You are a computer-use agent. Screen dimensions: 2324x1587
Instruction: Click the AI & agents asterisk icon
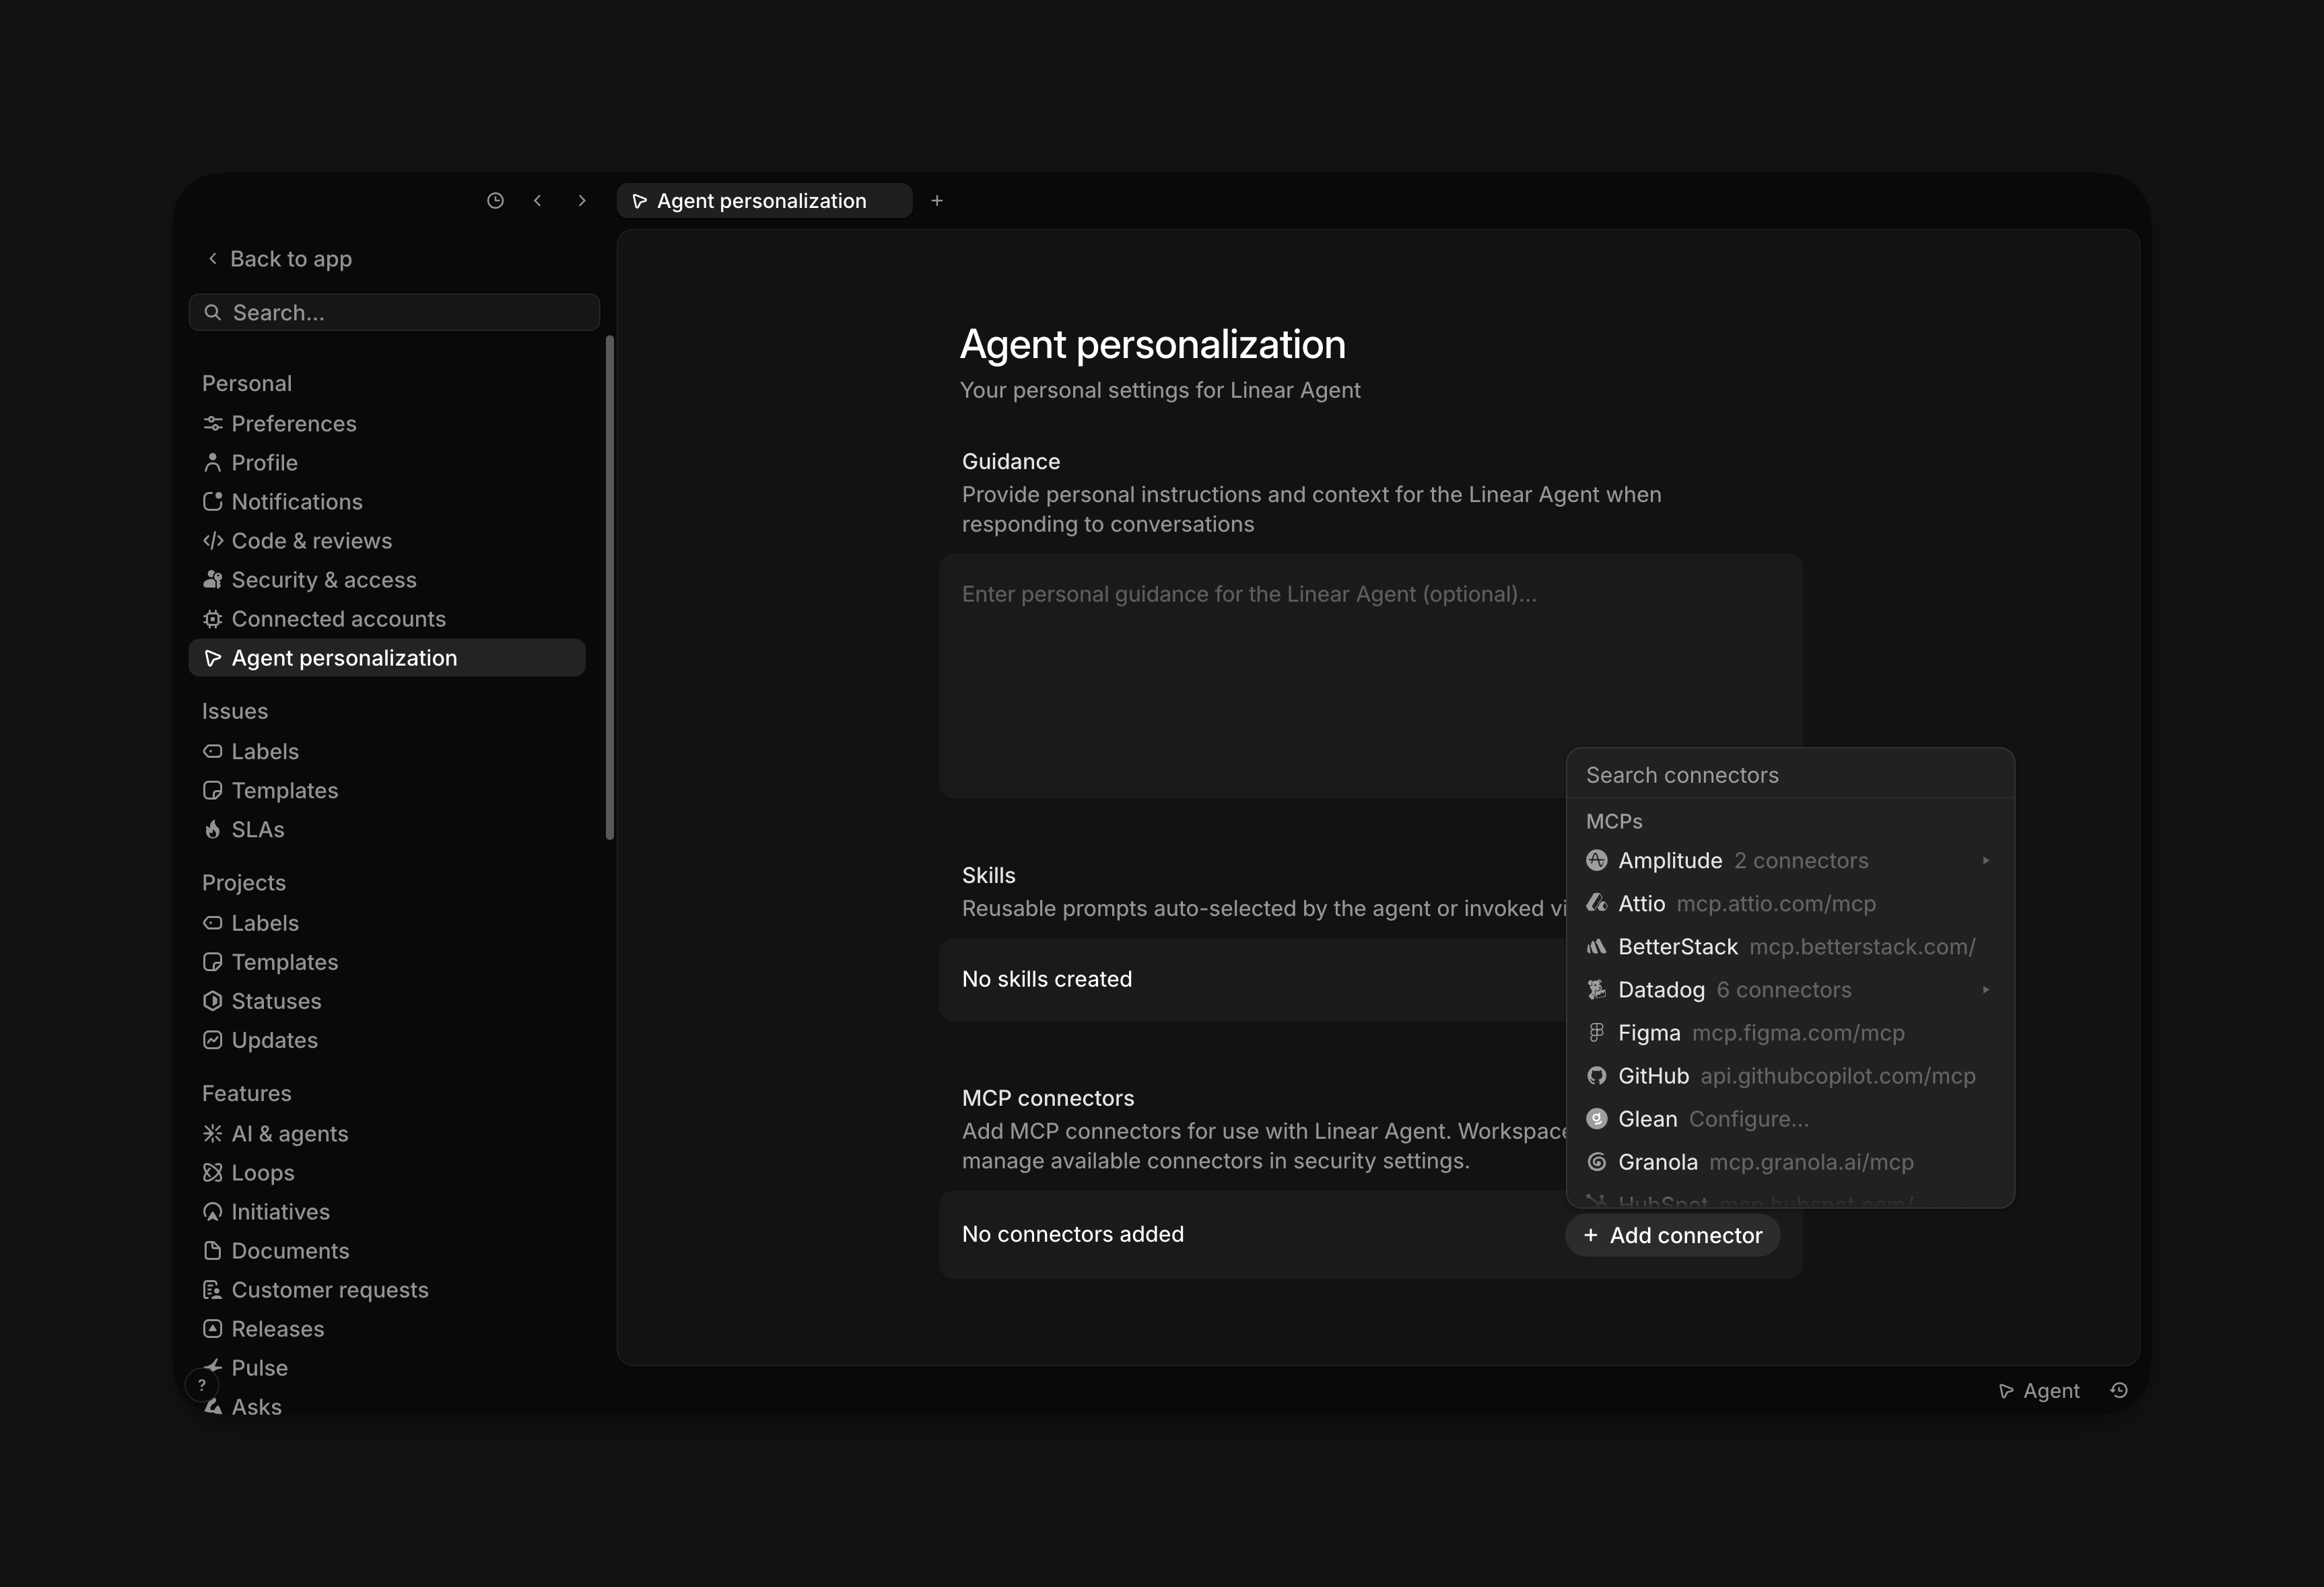212,1133
